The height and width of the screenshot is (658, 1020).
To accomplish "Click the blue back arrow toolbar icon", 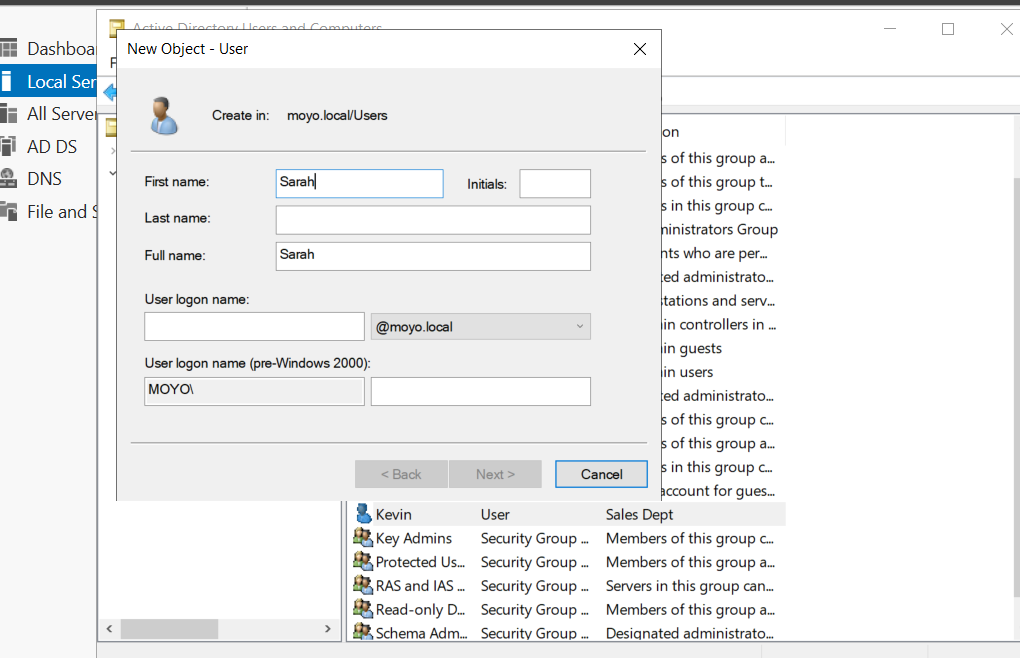I will point(109,93).
